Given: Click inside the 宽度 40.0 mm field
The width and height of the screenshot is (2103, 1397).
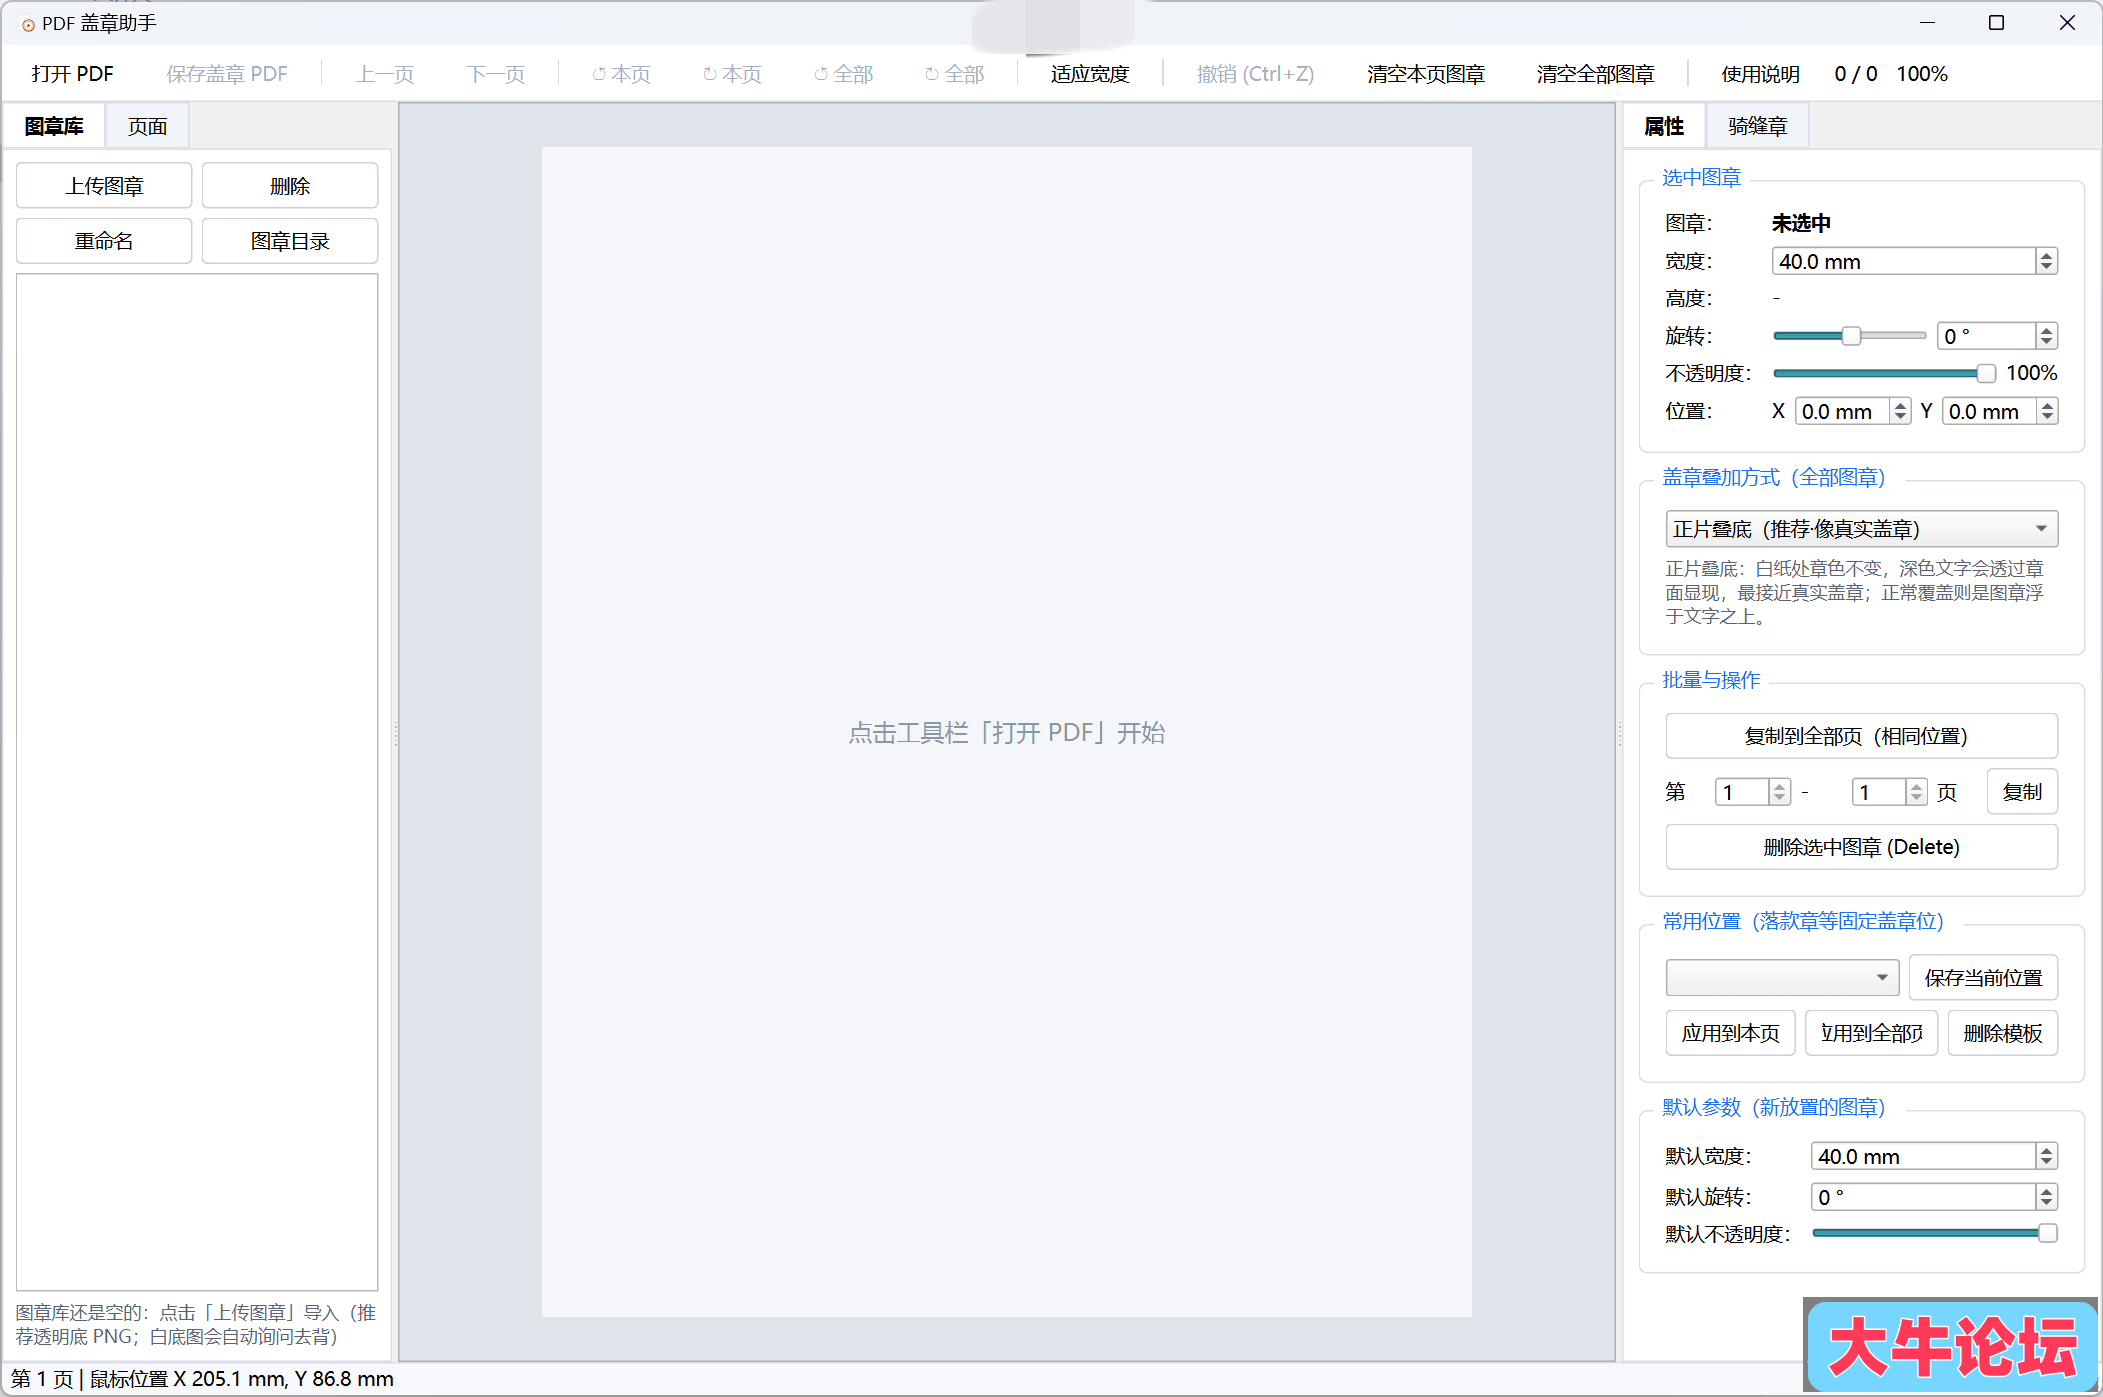Looking at the screenshot, I should pos(1904,261).
